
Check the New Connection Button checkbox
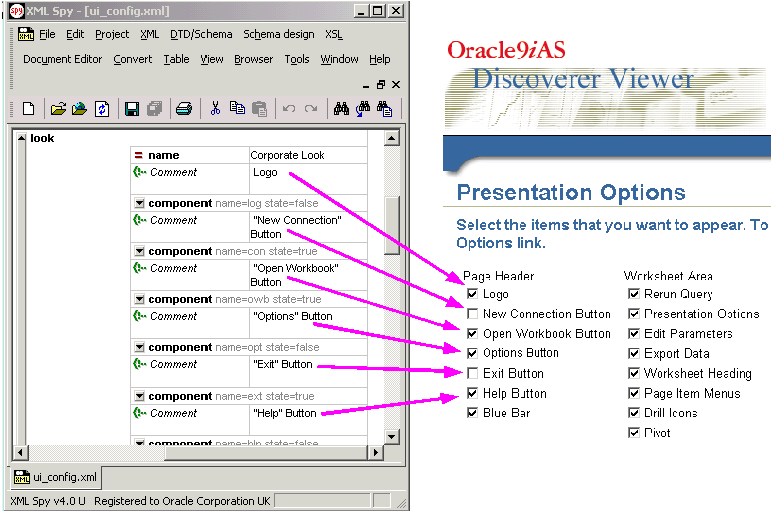pyautogui.click(x=472, y=313)
